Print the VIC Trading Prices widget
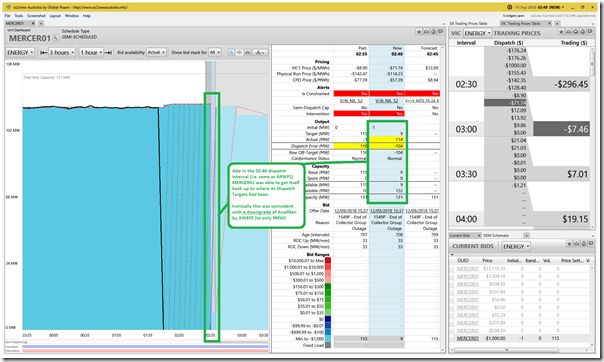 569,32
